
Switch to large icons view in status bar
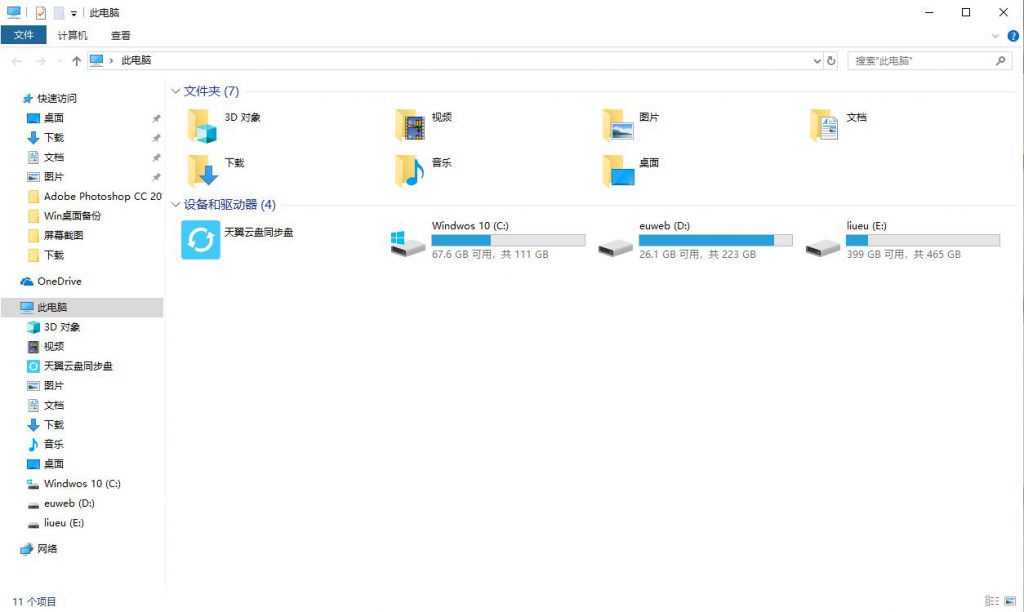point(1010,601)
